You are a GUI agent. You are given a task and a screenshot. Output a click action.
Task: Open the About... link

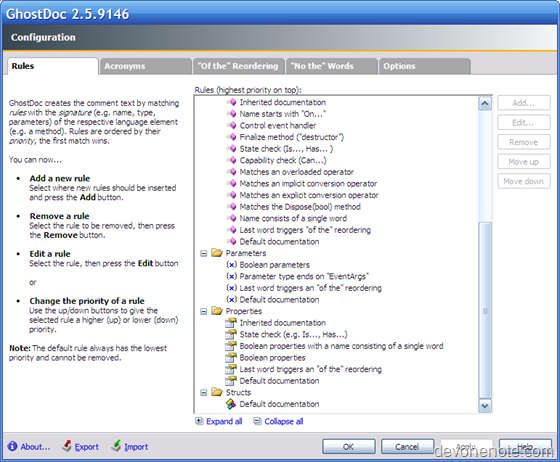[35, 447]
